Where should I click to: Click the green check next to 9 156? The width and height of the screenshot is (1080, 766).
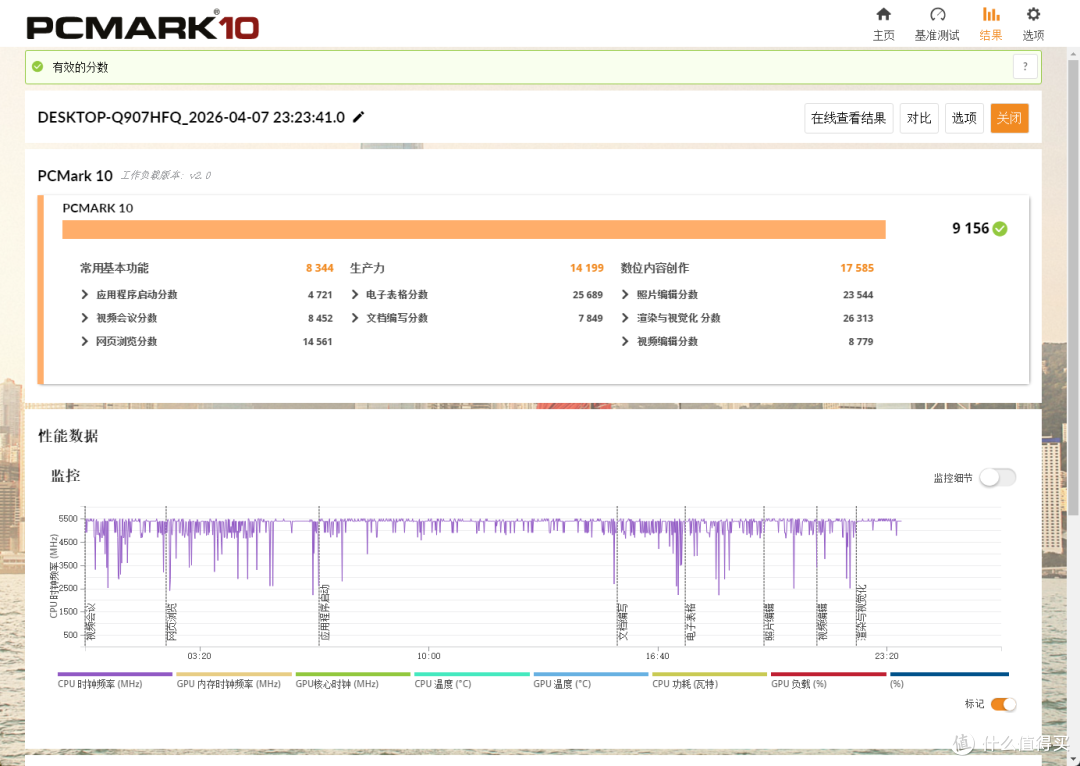click(1000, 229)
